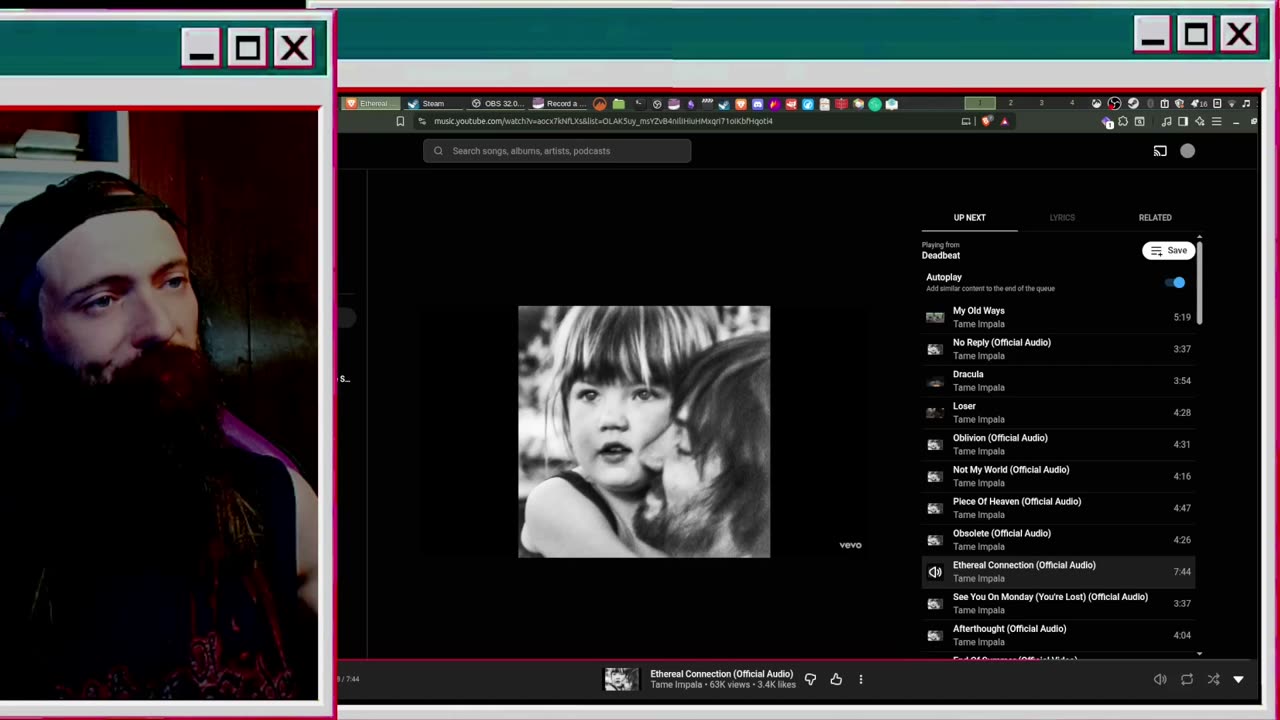Mute the player volume
The width and height of the screenshot is (1280, 720).
click(x=1160, y=680)
